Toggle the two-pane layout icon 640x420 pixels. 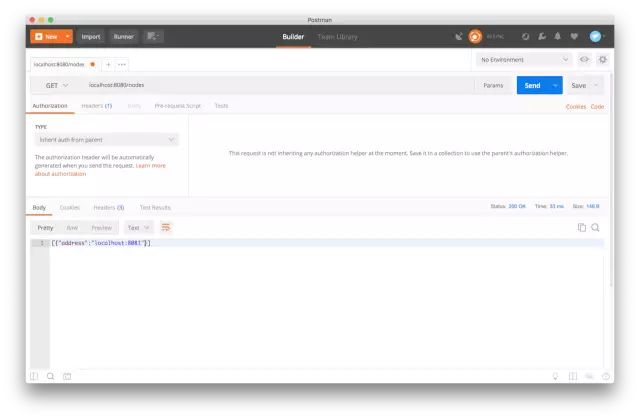coord(573,376)
